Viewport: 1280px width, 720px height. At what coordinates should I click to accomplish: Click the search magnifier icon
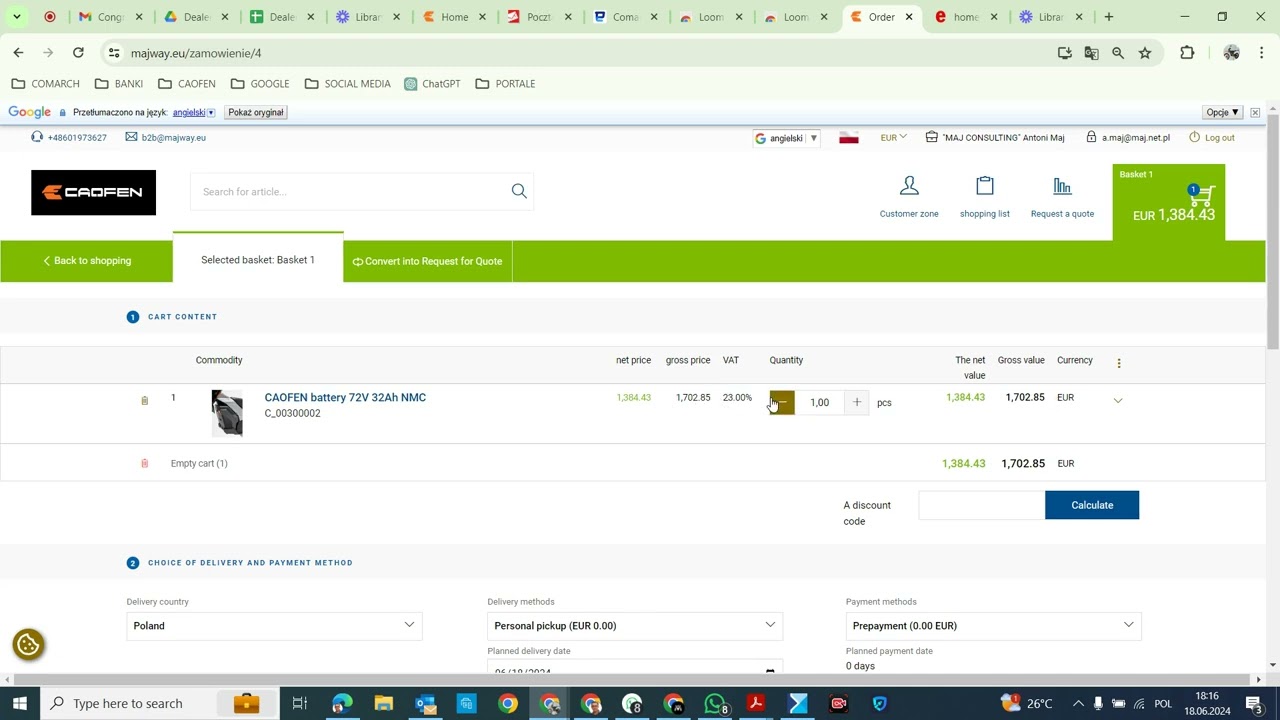click(x=519, y=191)
